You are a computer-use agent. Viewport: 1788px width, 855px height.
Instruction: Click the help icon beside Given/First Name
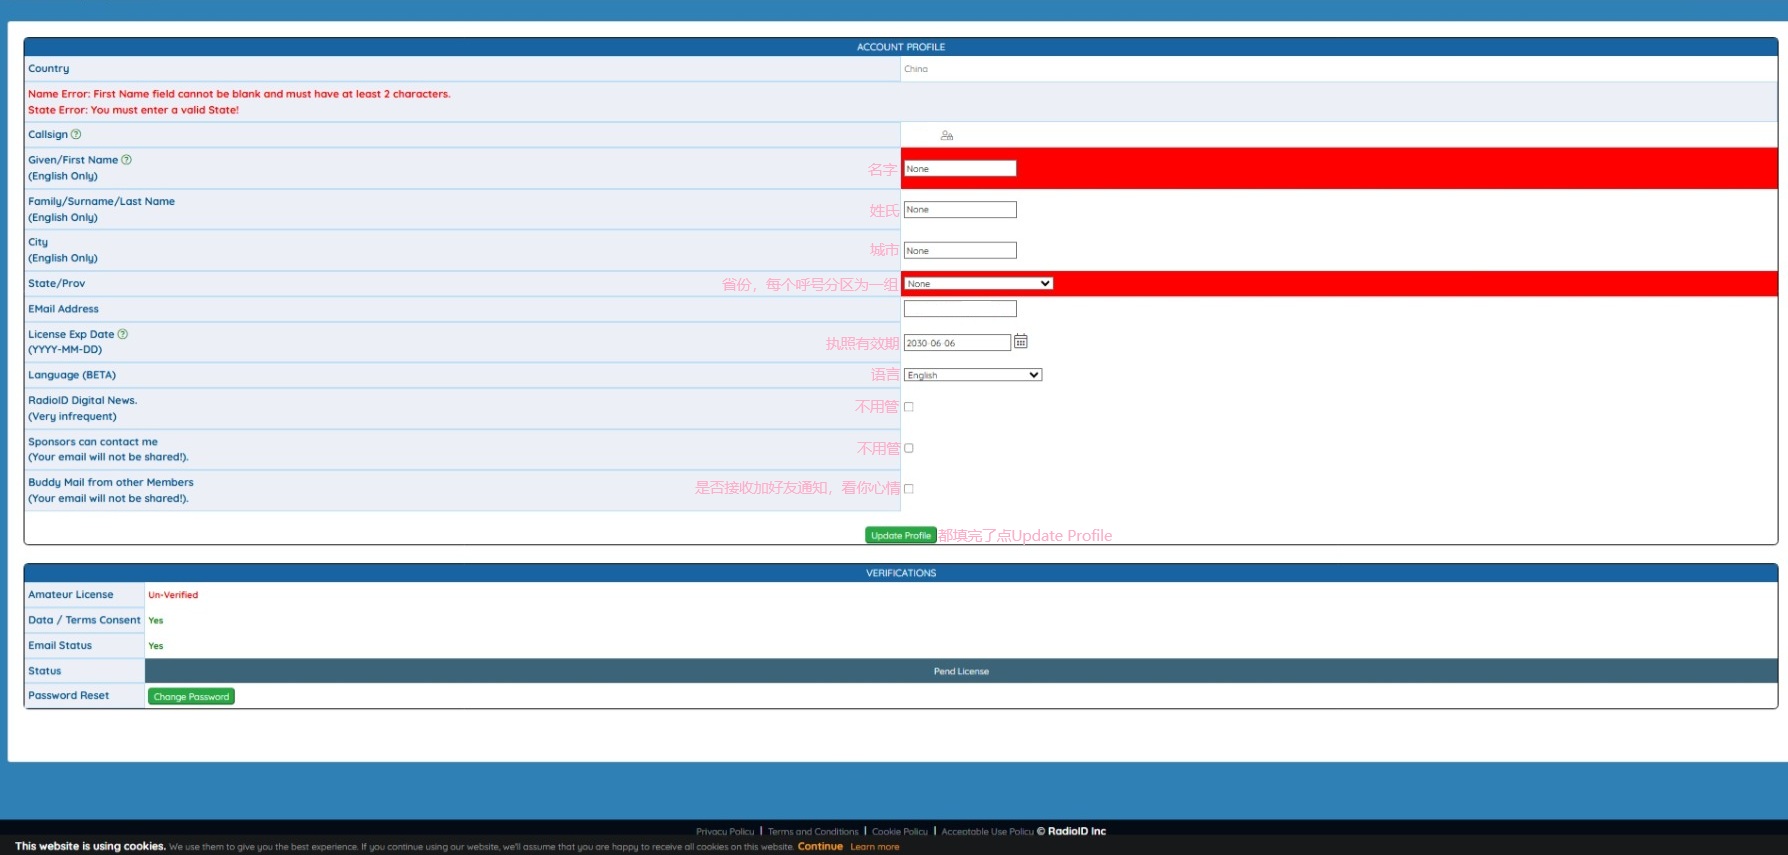click(x=126, y=160)
